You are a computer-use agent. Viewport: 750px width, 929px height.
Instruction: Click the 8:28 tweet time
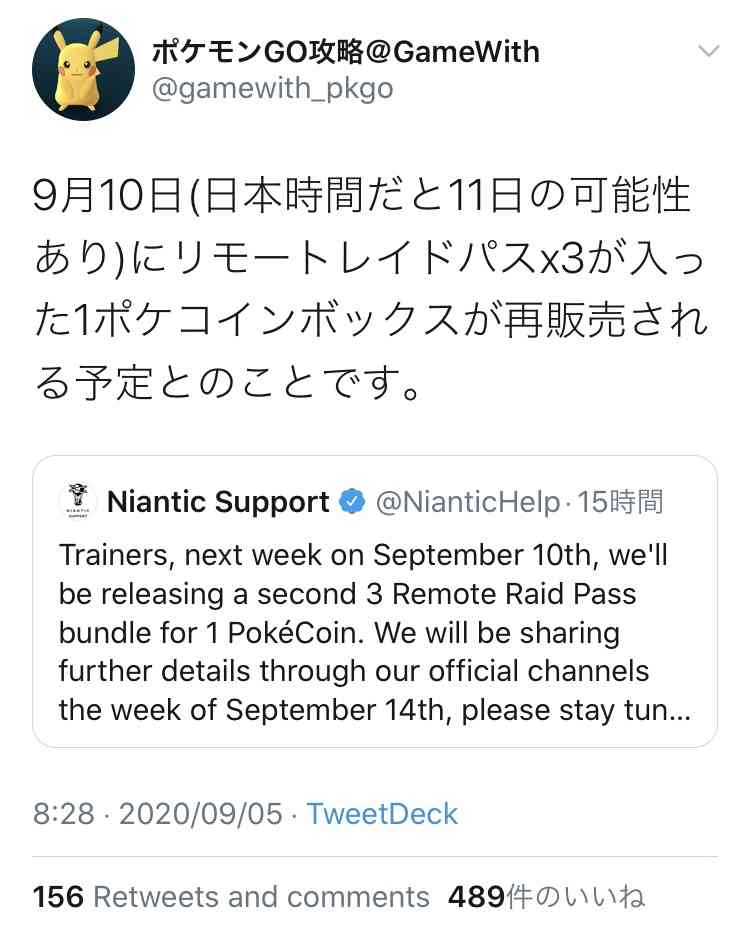click(x=64, y=814)
